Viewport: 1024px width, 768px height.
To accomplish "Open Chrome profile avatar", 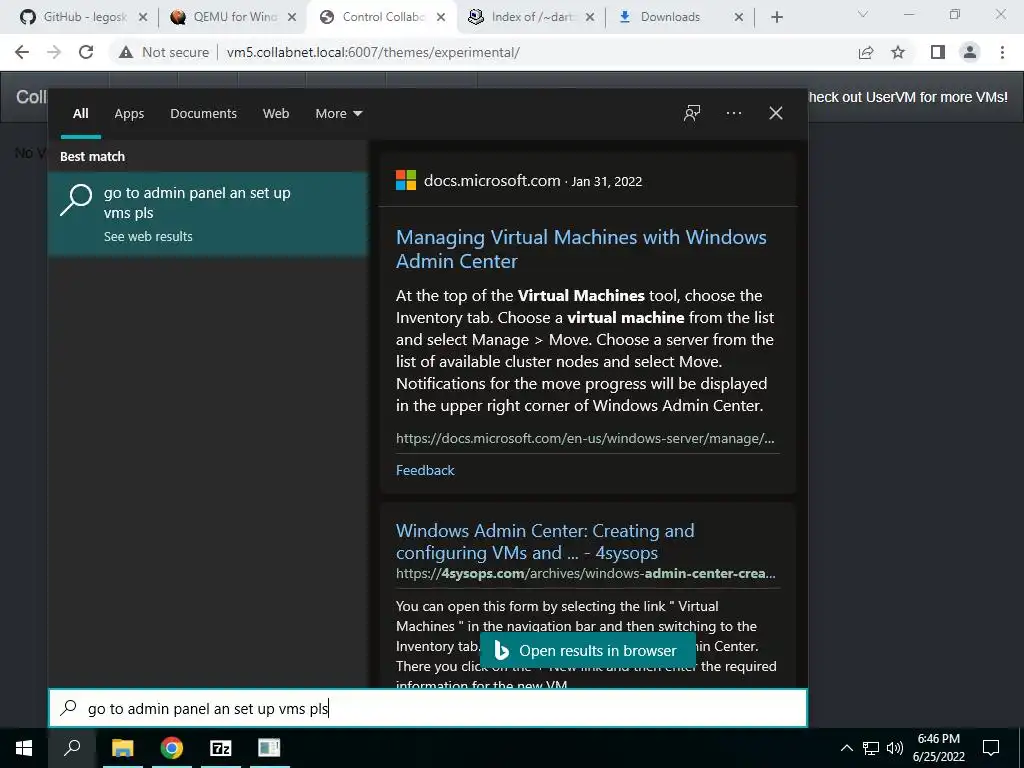I will coord(970,52).
